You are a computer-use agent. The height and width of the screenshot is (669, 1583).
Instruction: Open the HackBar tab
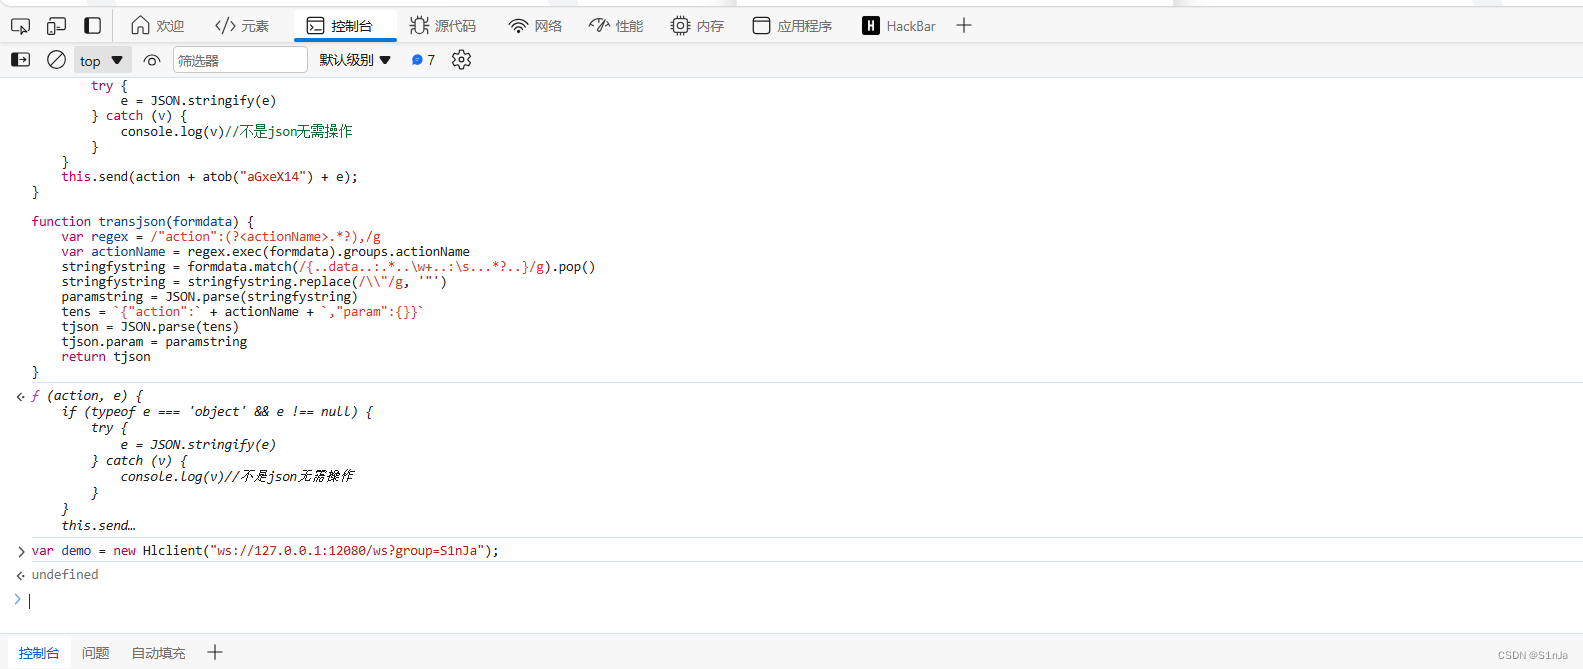tap(899, 26)
